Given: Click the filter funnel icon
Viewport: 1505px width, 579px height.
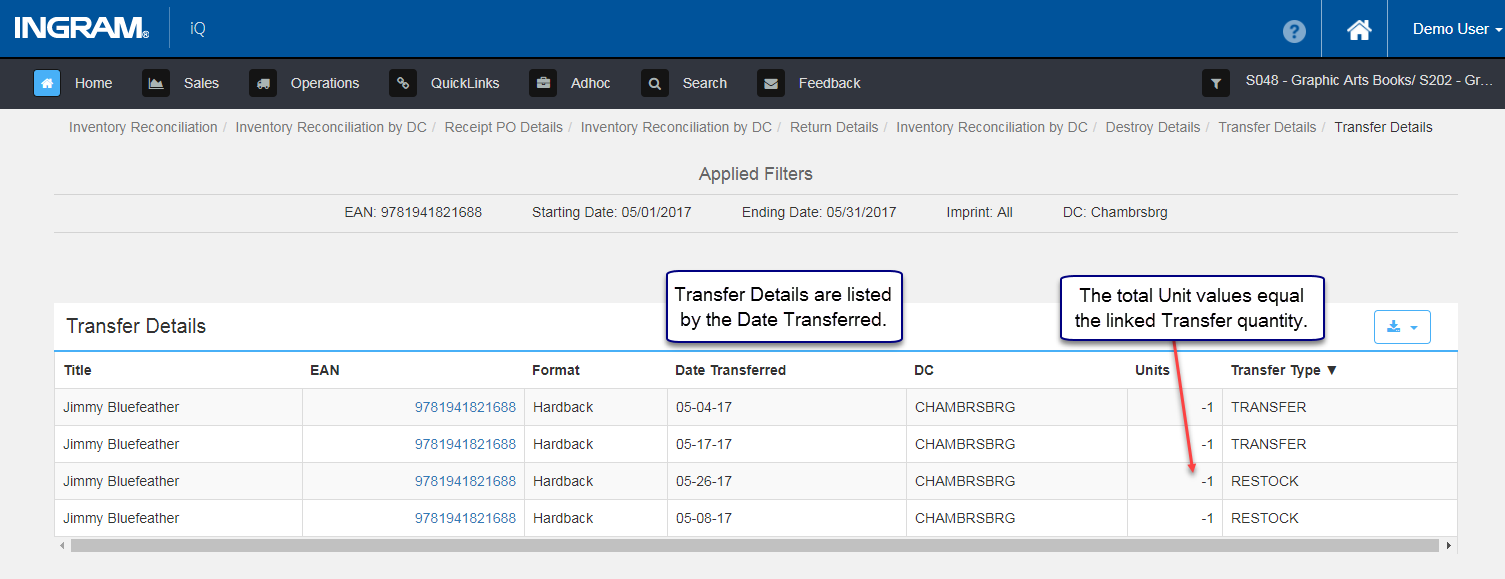Looking at the screenshot, I should tap(1216, 83).
